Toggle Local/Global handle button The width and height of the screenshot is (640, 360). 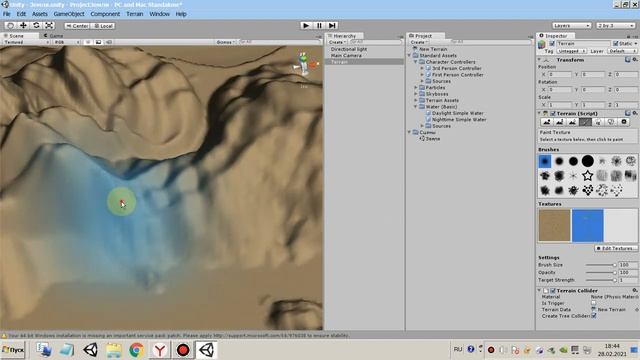[103, 26]
